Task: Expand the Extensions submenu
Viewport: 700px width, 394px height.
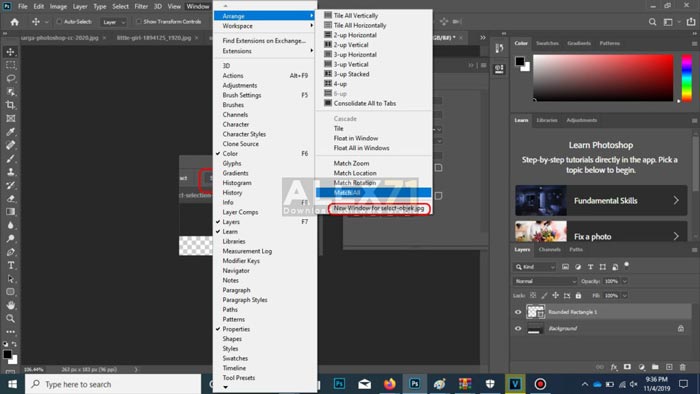Action: [x=265, y=51]
